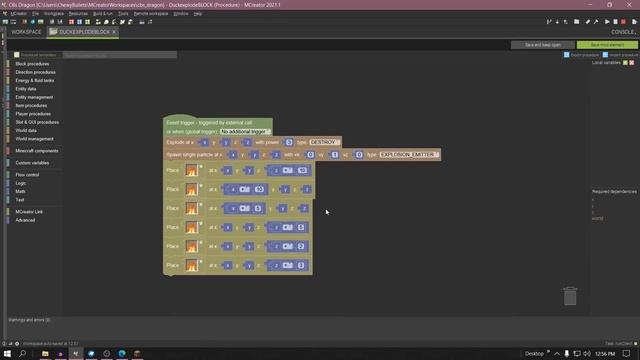
Task: Click the green run client play icon
Action: 607,22
